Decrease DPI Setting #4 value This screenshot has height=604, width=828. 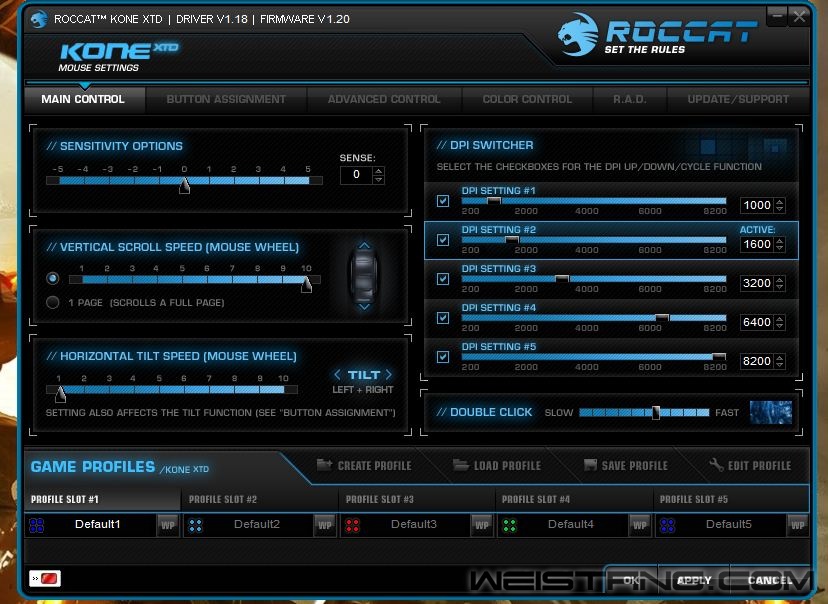[780, 326]
